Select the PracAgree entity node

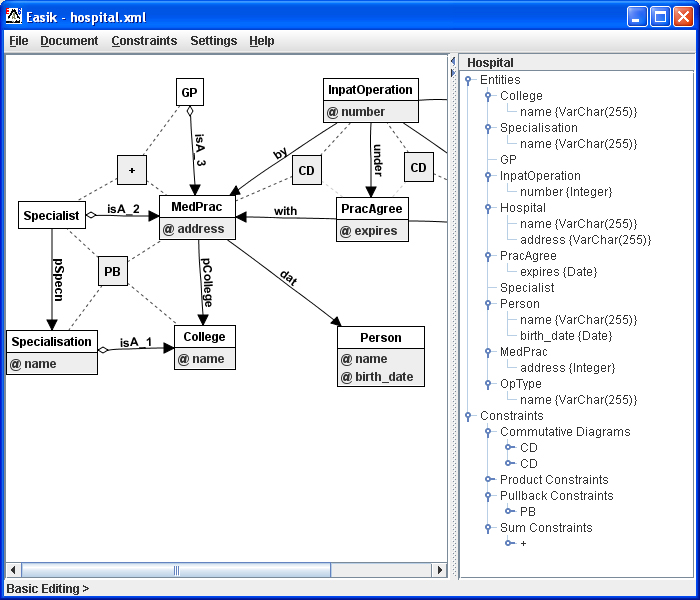(372, 209)
